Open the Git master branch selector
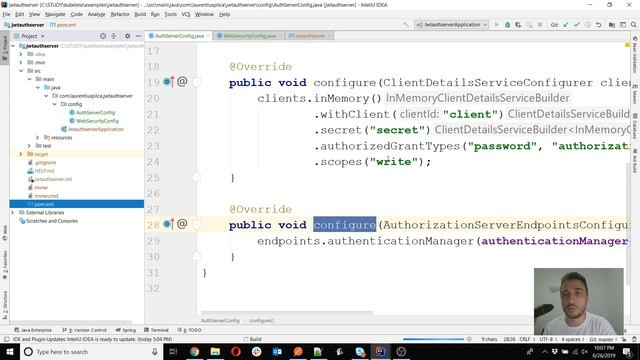The image size is (640, 360). click(603, 339)
